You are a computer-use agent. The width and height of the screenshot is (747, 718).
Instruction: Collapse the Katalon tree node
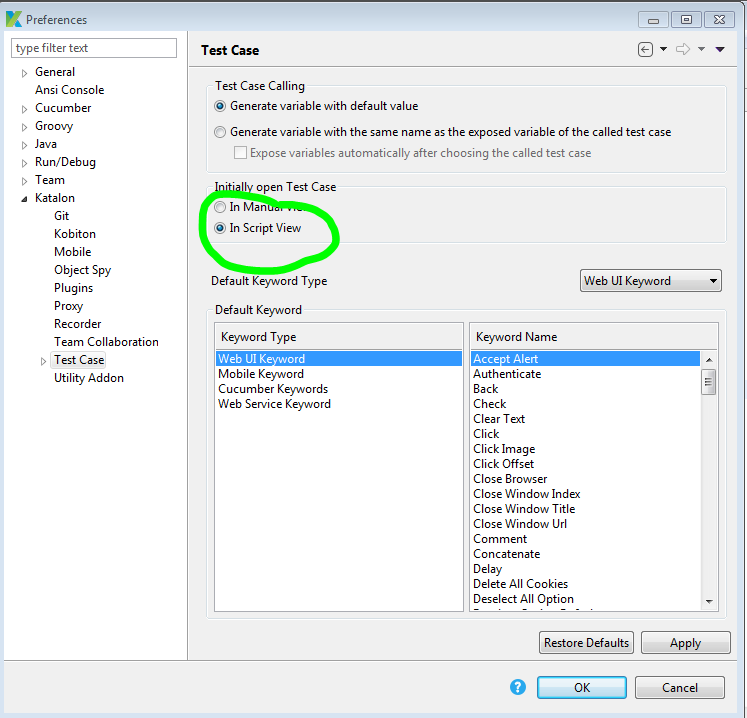[24, 199]
